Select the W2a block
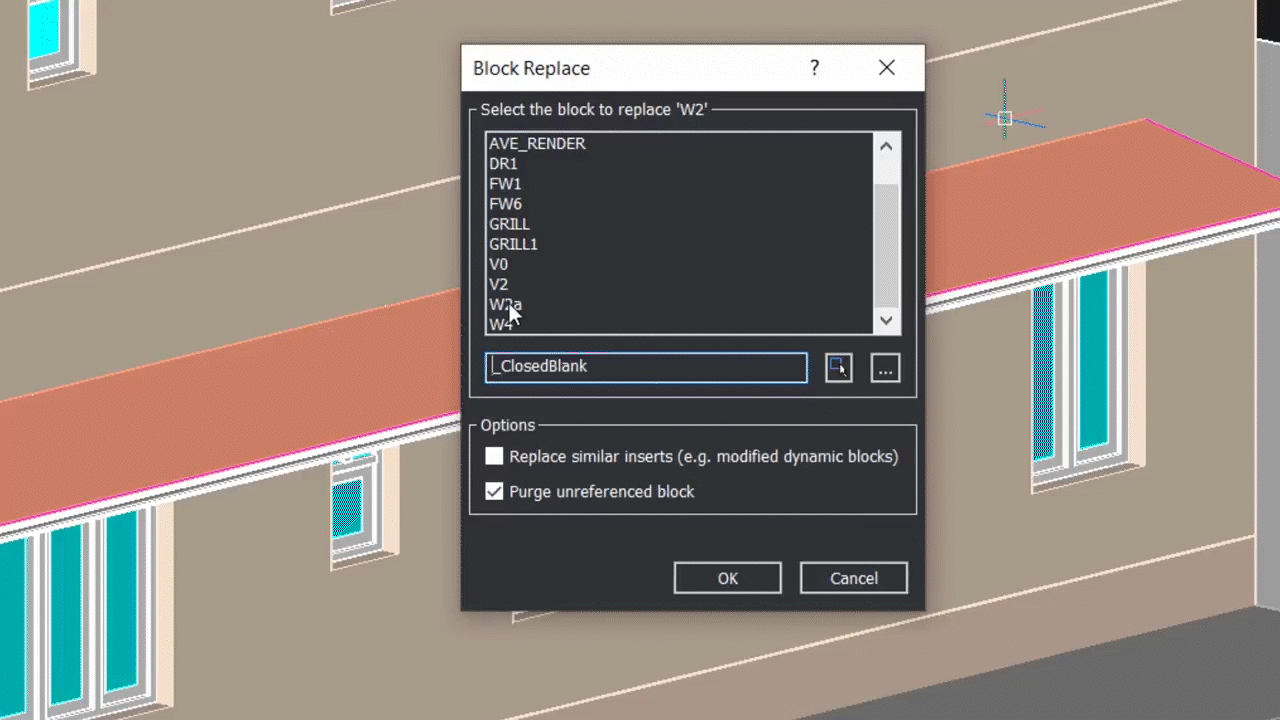1280x720 pixels. click(505, 304)
